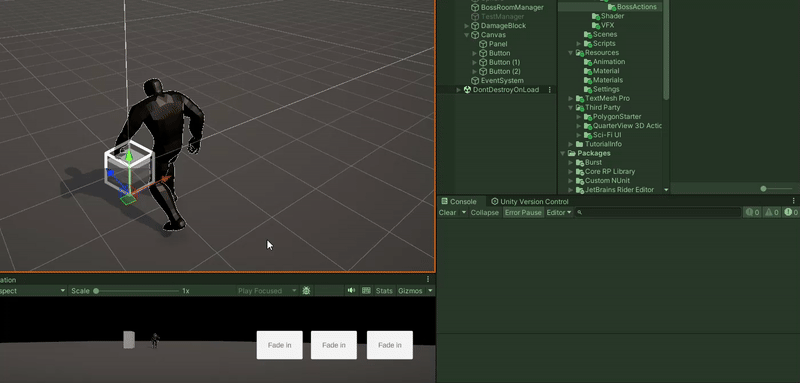Collapse the Third Party folder arrow
Screen dimensions: 800x383
pyautogui.click(x=570, y=108)
